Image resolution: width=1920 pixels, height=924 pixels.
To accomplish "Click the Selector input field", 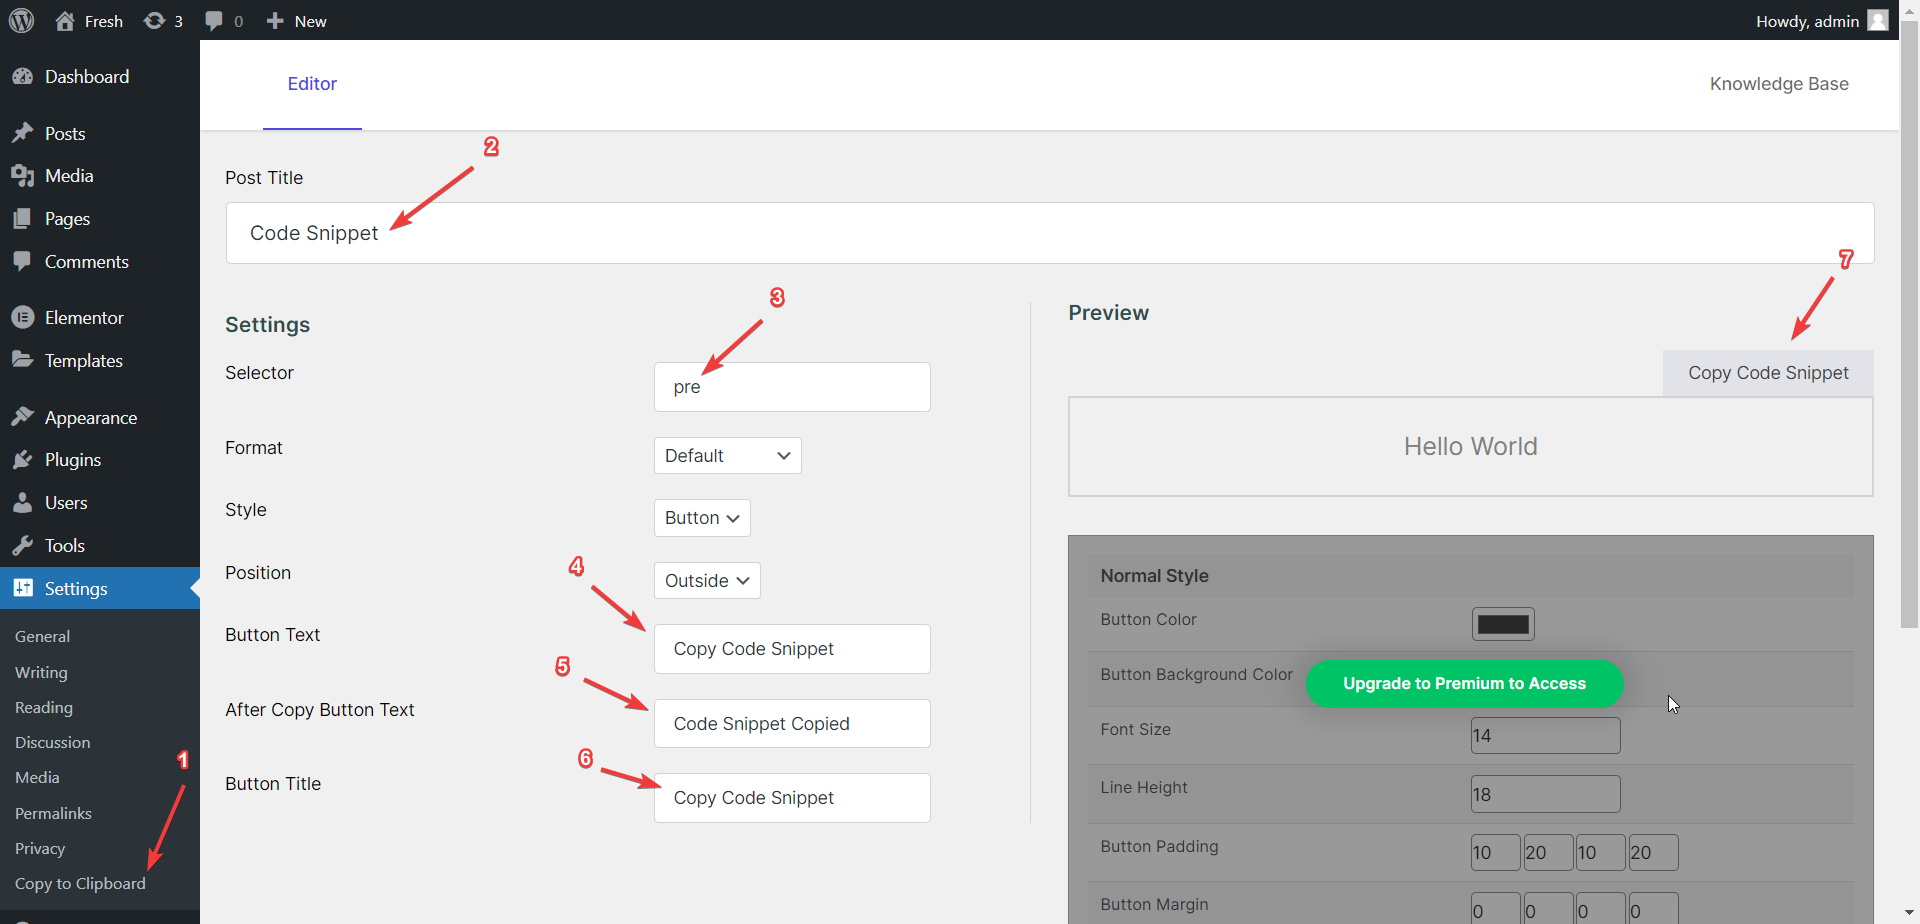I will click(792, 387).
